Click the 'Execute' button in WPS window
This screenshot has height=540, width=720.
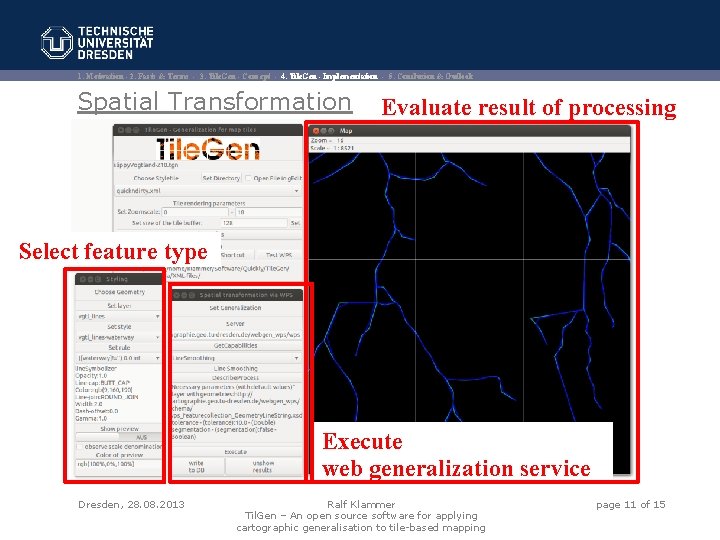[x=236, y=452]
